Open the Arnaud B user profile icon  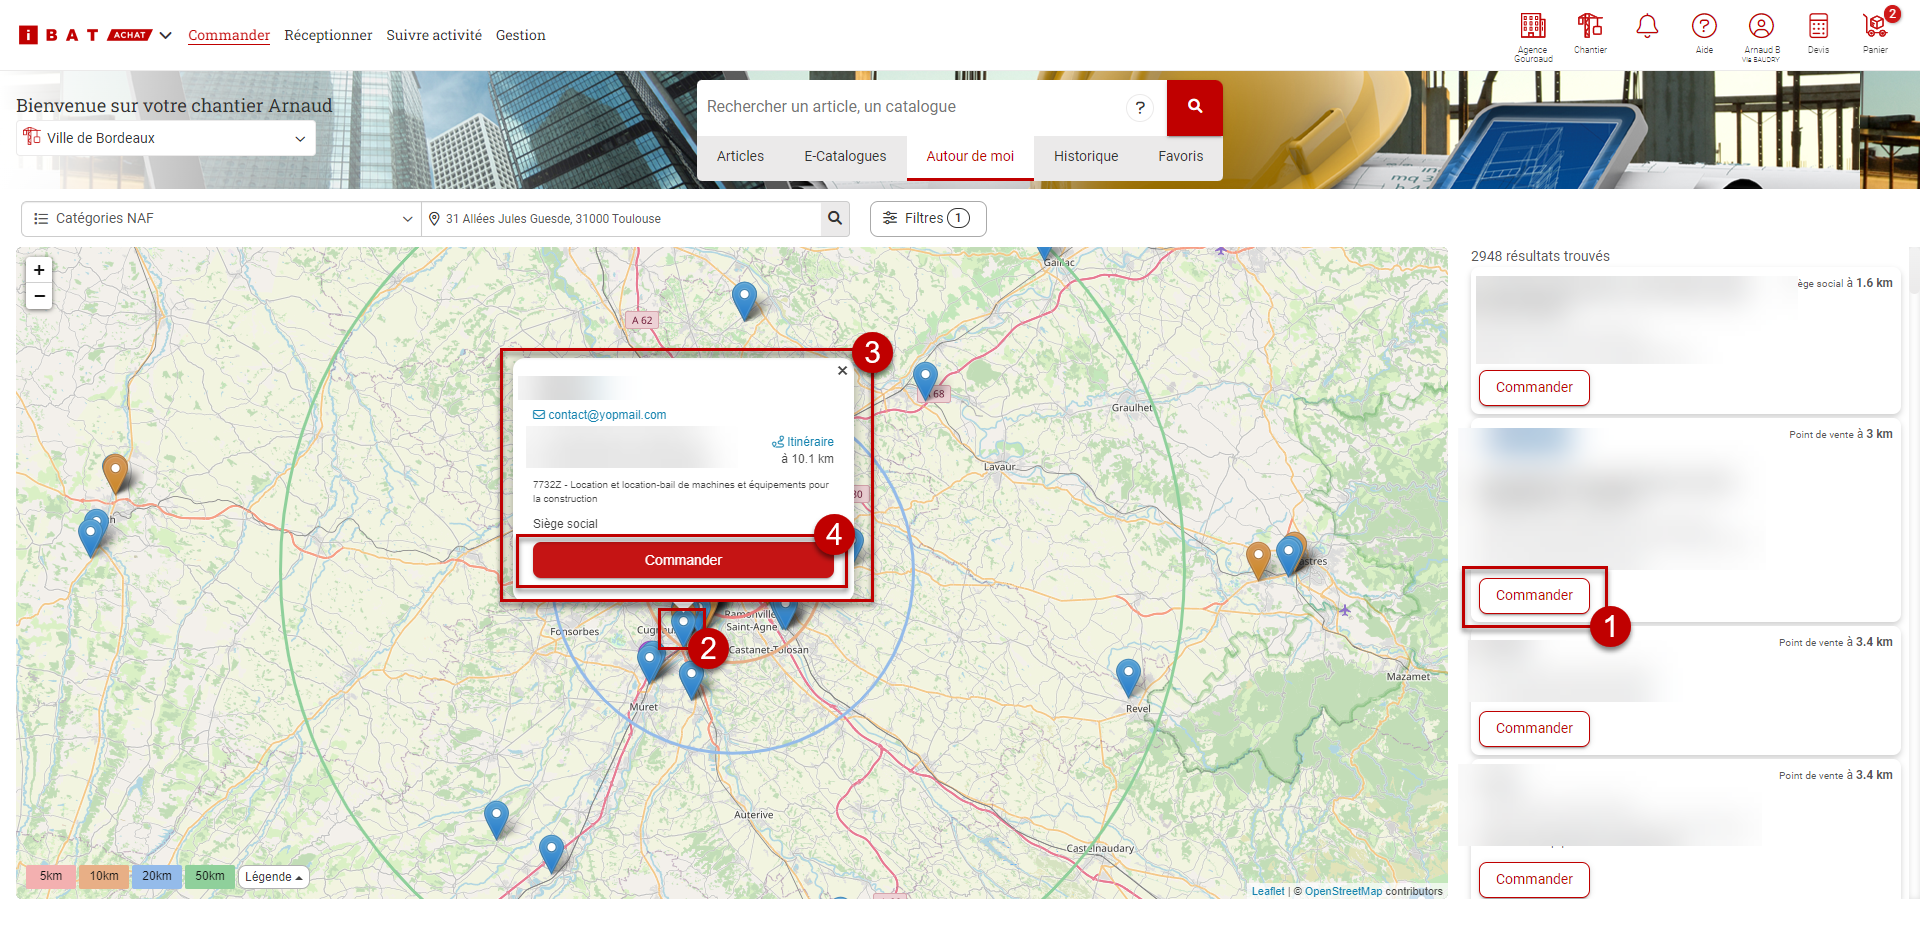tap(1761, 36)
